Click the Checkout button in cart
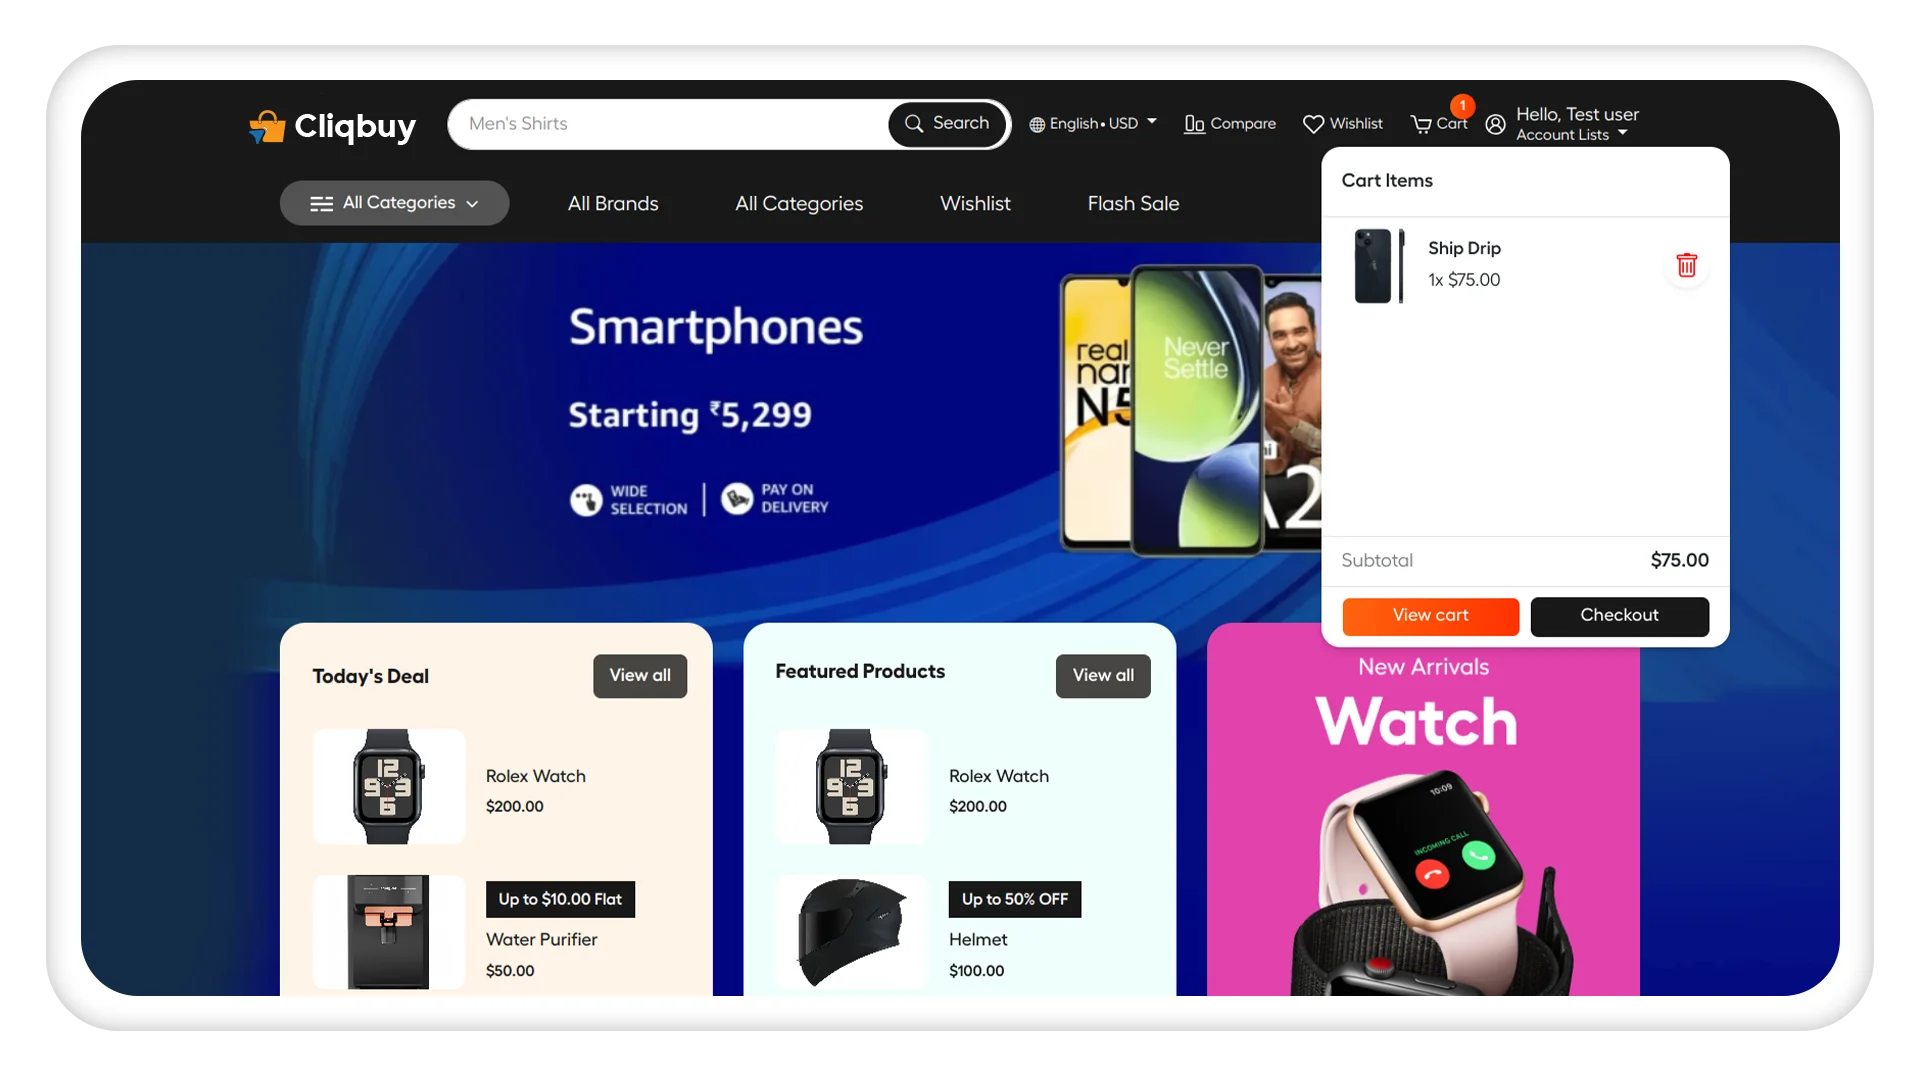The image size is (1920, 1080). [x=1618, y=615]
